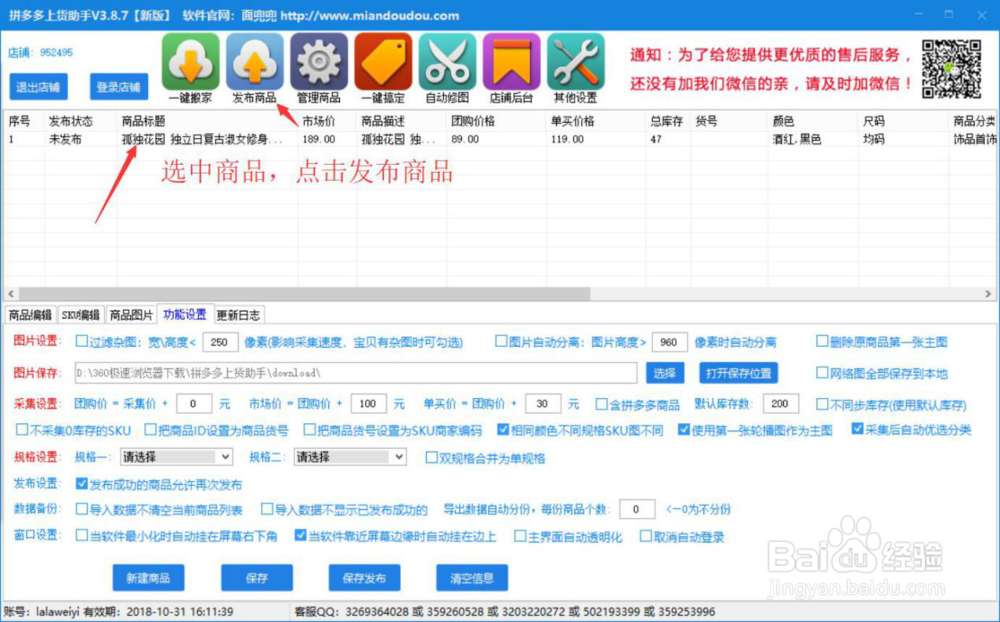
Task: Check 导入数据不显示已发布成功的
Action: click(x=267, y=509)
